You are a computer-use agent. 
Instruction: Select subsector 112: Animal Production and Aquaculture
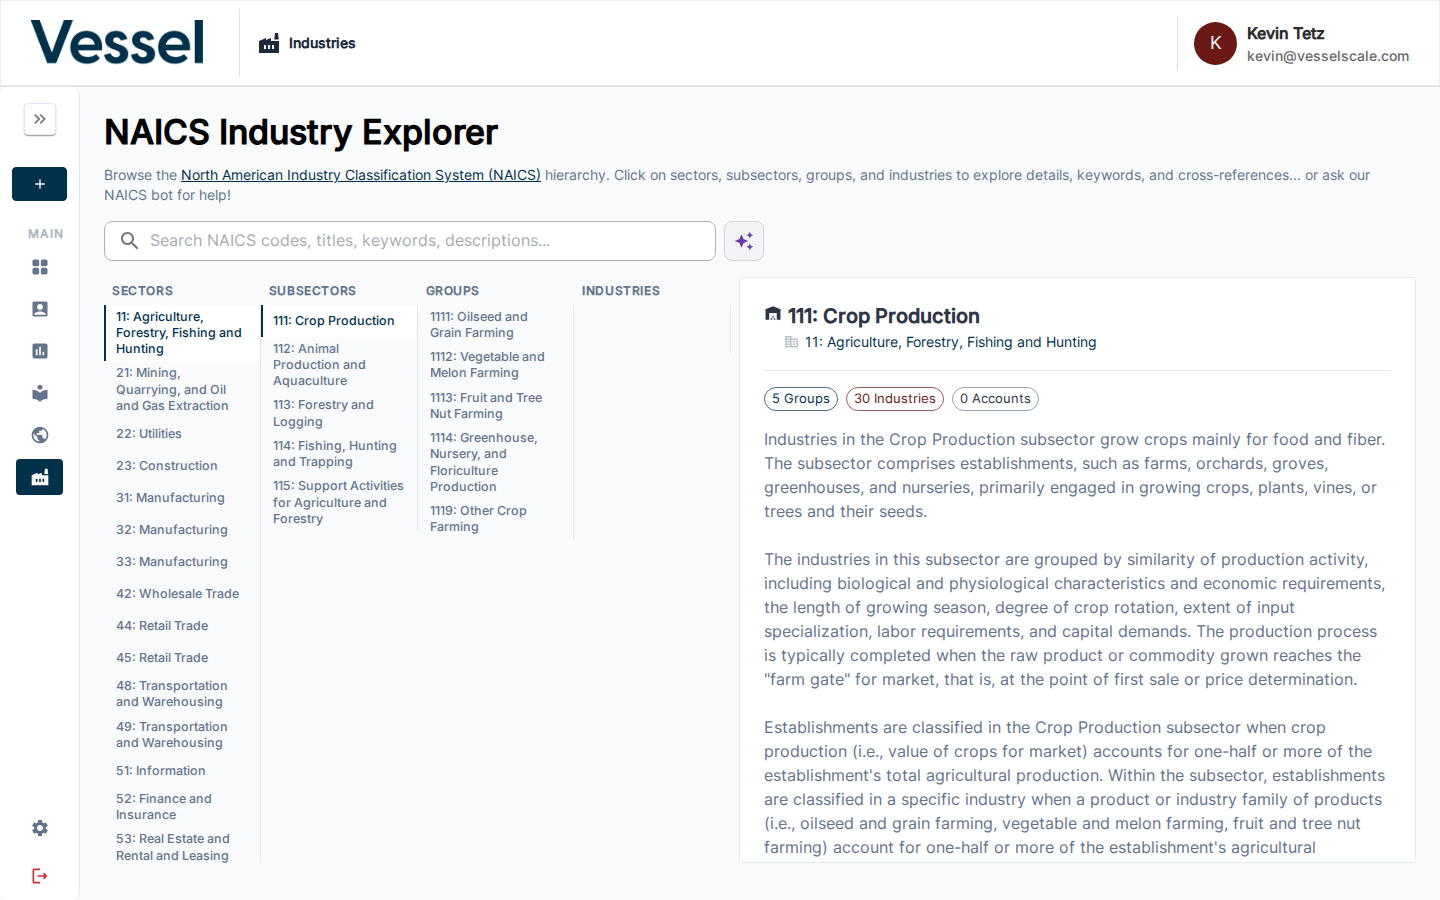tap(338, 365)
